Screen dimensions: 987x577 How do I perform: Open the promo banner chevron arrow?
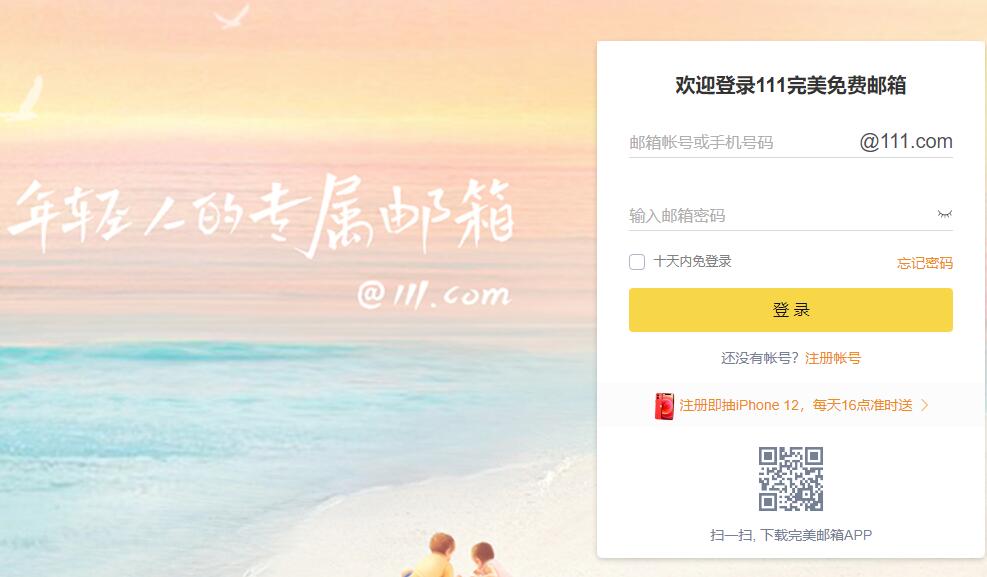tap(925, 405)
